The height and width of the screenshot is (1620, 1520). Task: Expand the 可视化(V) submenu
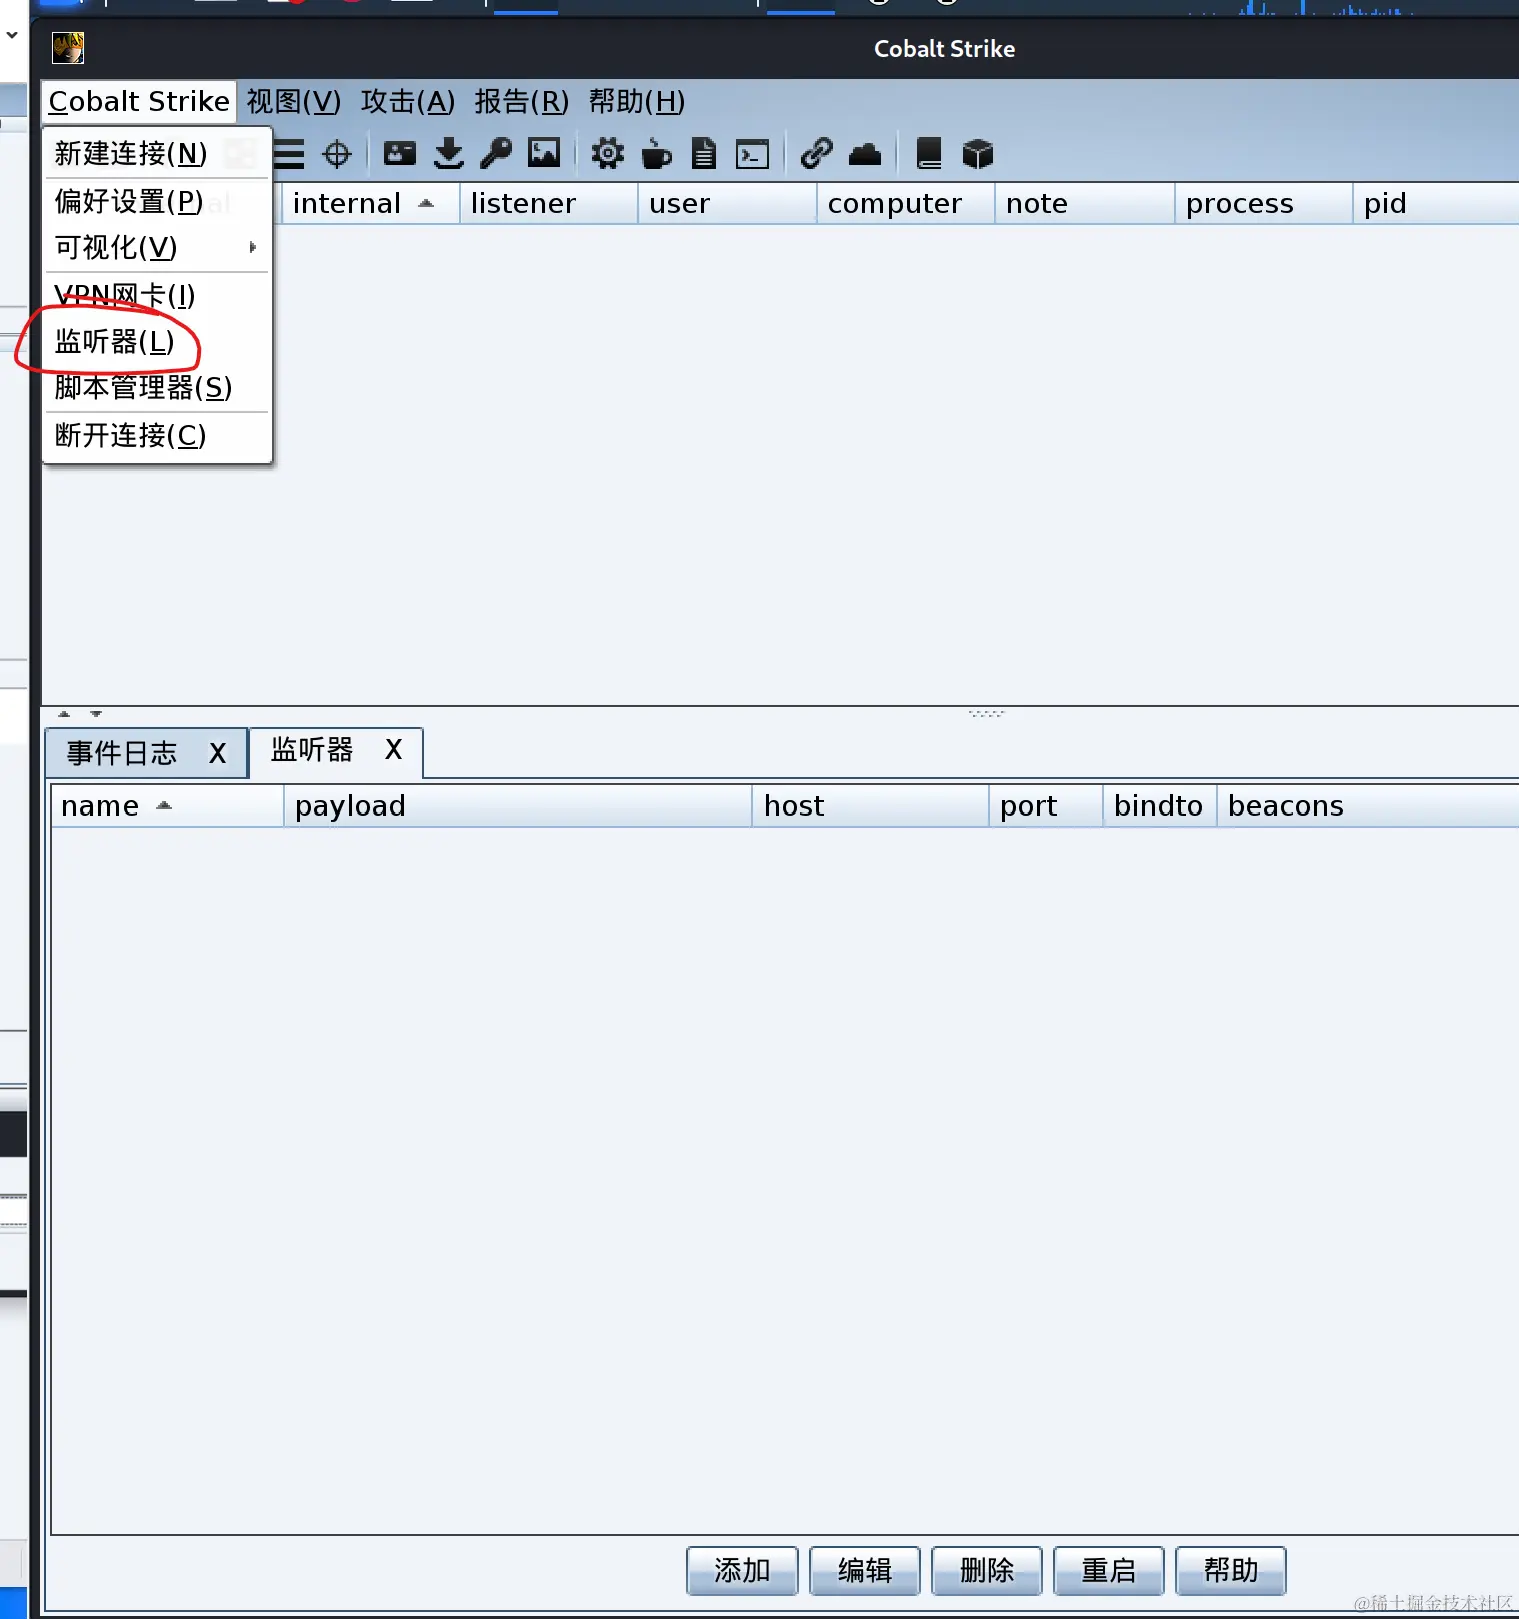157,247
